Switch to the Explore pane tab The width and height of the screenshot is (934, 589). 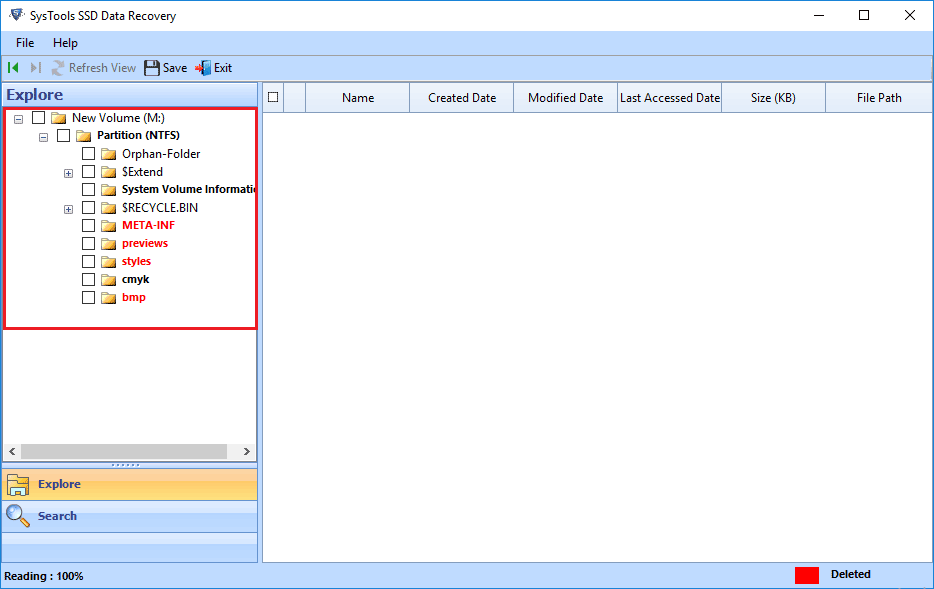(x=130, y=484)
